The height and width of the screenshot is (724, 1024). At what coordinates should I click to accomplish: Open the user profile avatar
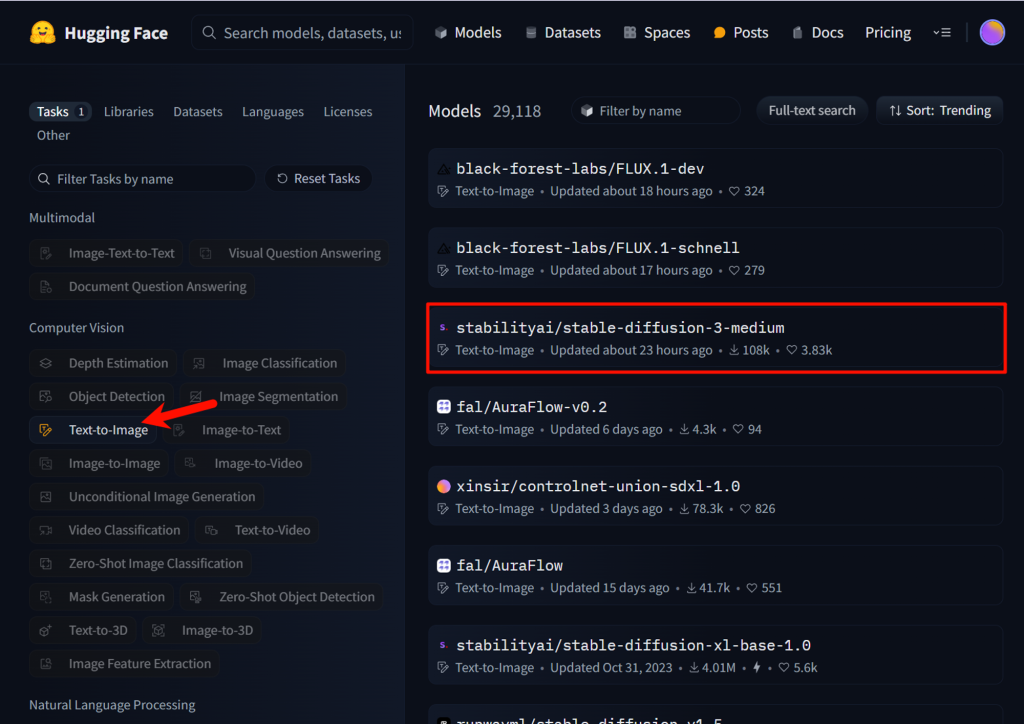991,33
